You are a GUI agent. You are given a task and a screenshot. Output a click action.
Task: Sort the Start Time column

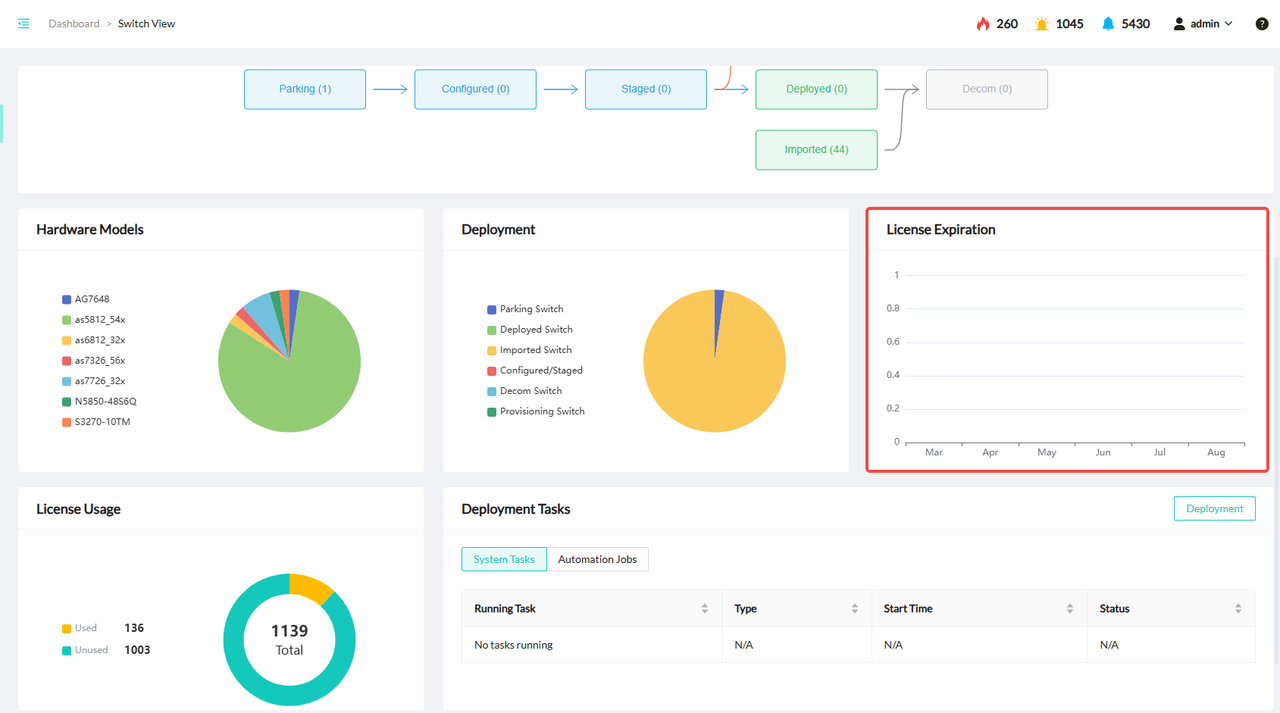[x=1070, y=609]
